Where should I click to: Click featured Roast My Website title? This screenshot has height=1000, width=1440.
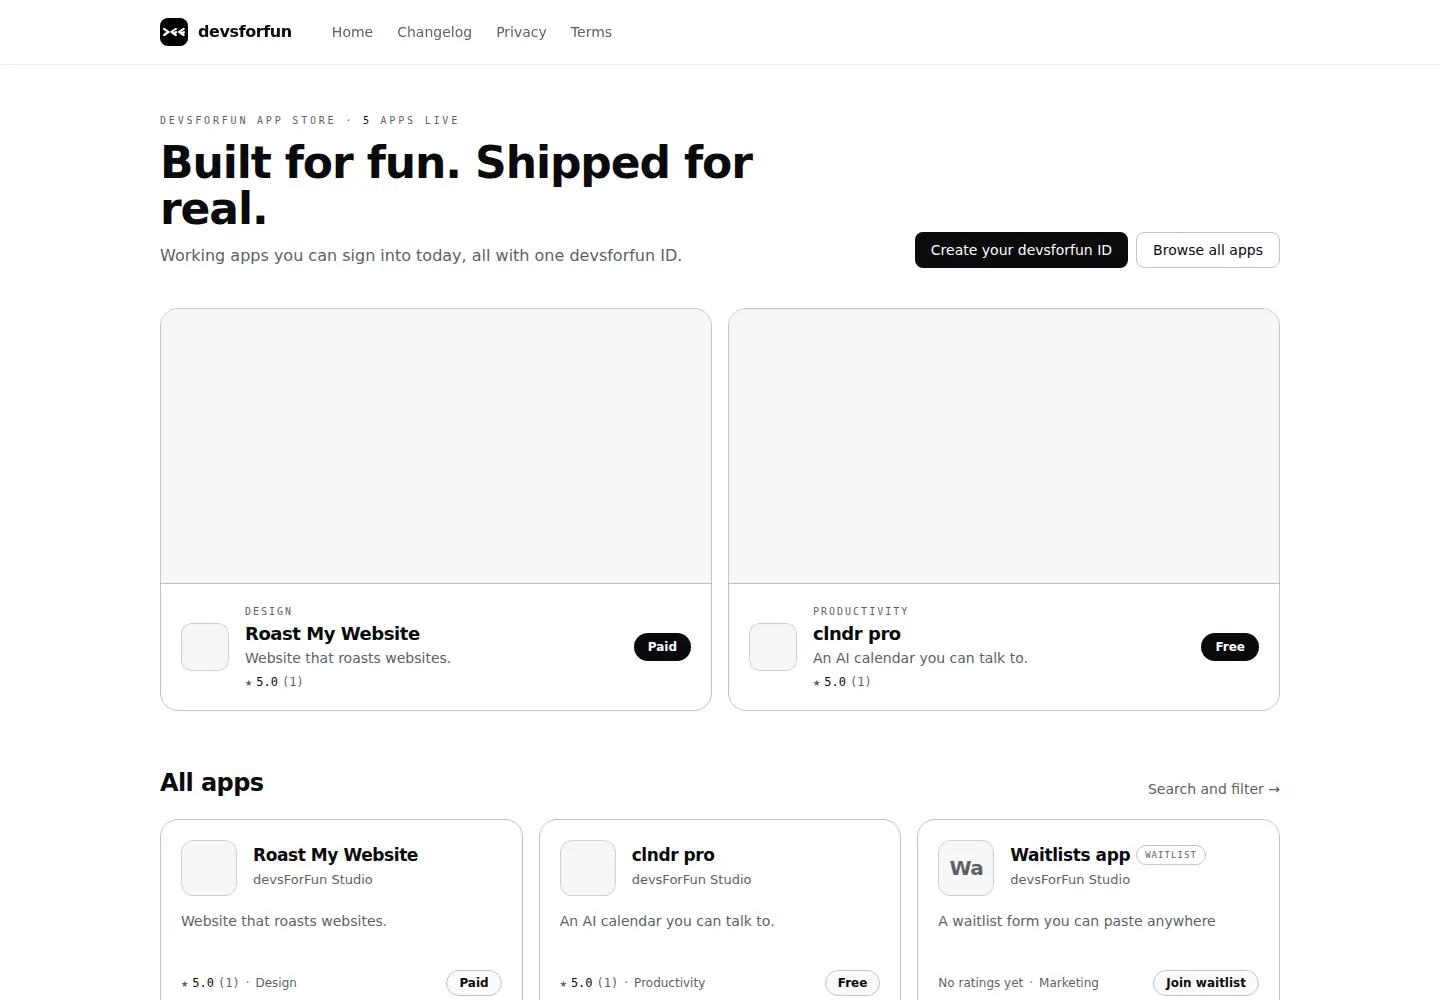332,634
